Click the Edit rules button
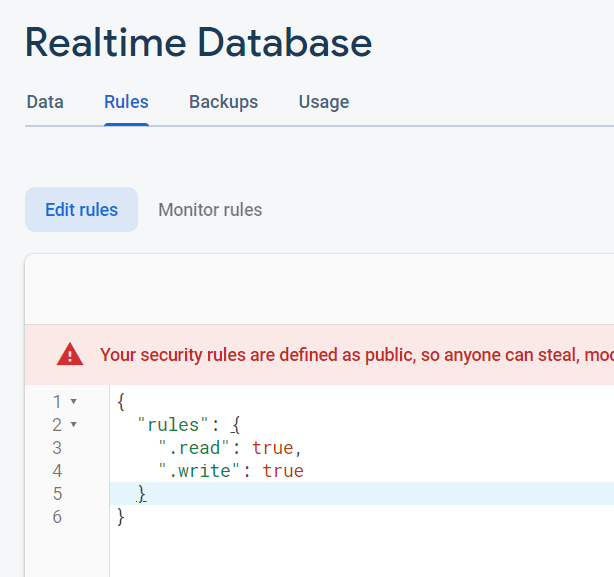The height and width of the screenshot is (577, 614). point(81,210)
